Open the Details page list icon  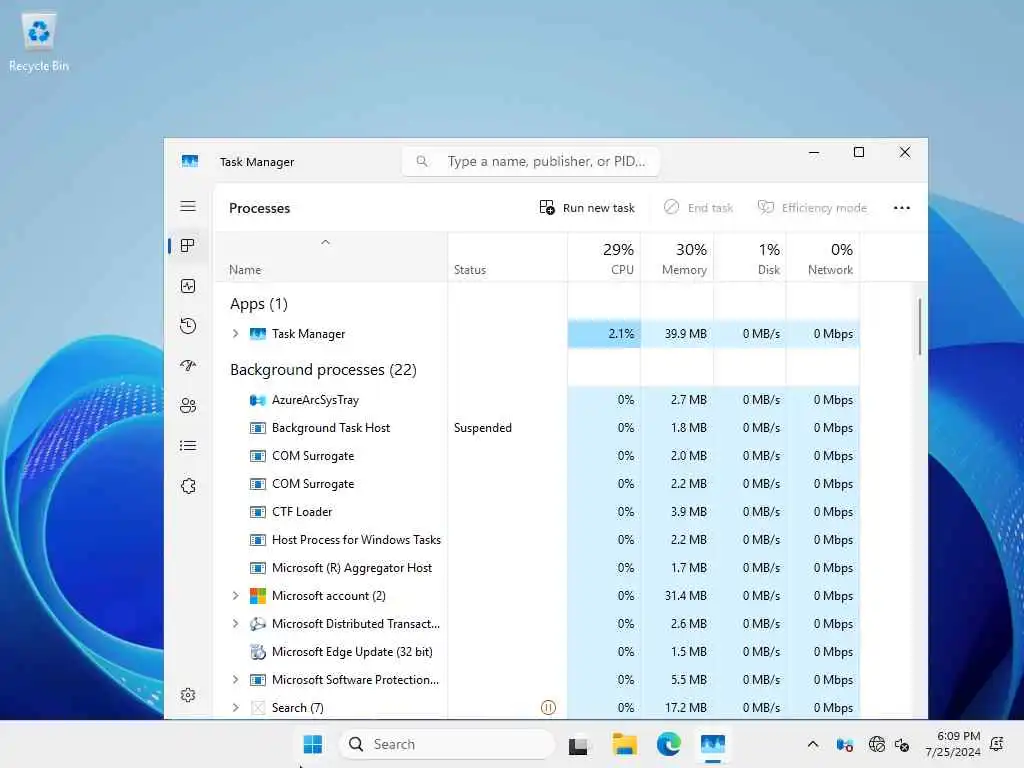pos(188,445)
